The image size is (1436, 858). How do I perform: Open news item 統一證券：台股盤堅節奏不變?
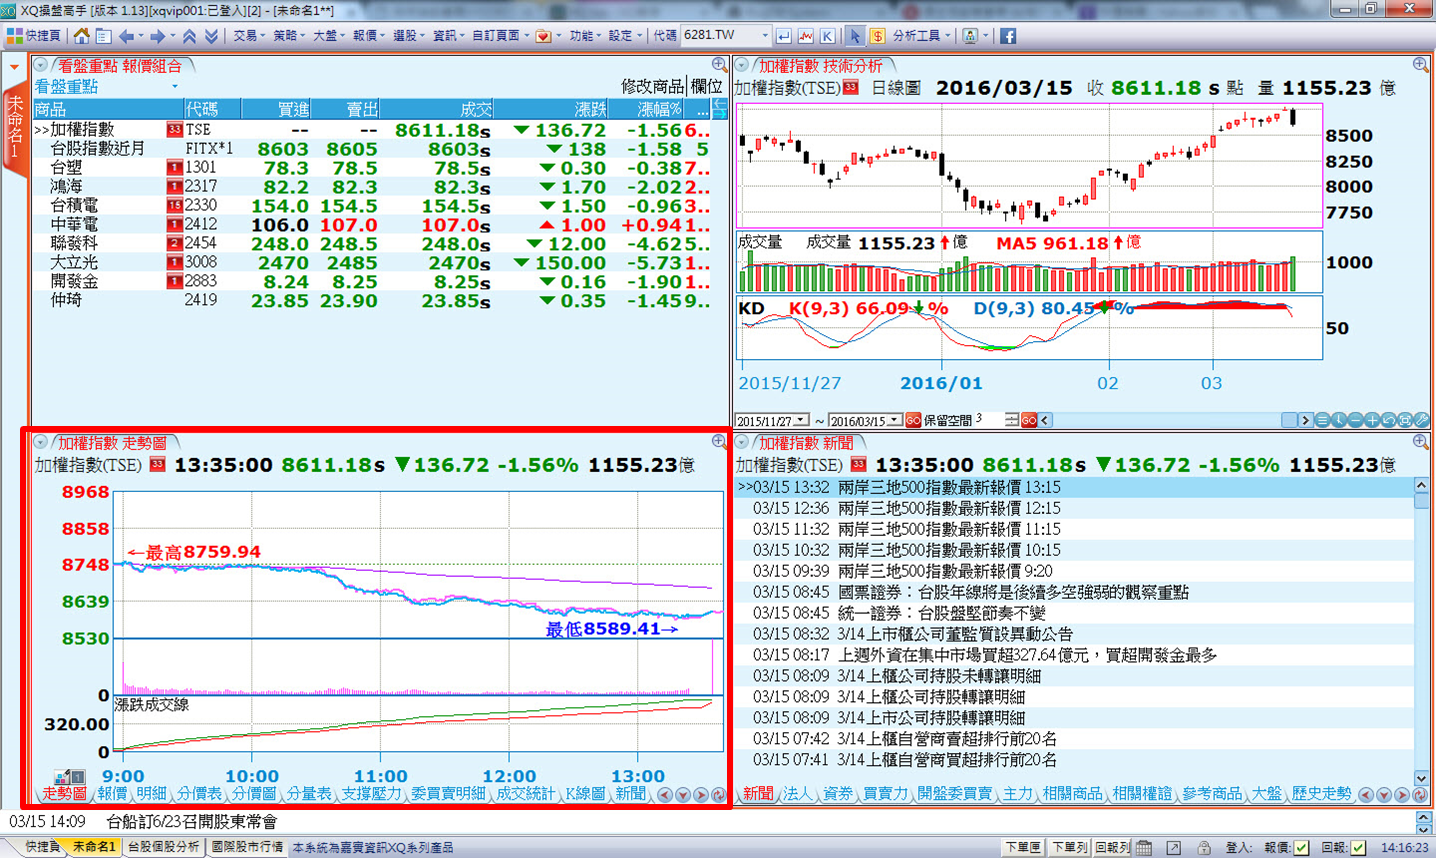click(942, 613)
